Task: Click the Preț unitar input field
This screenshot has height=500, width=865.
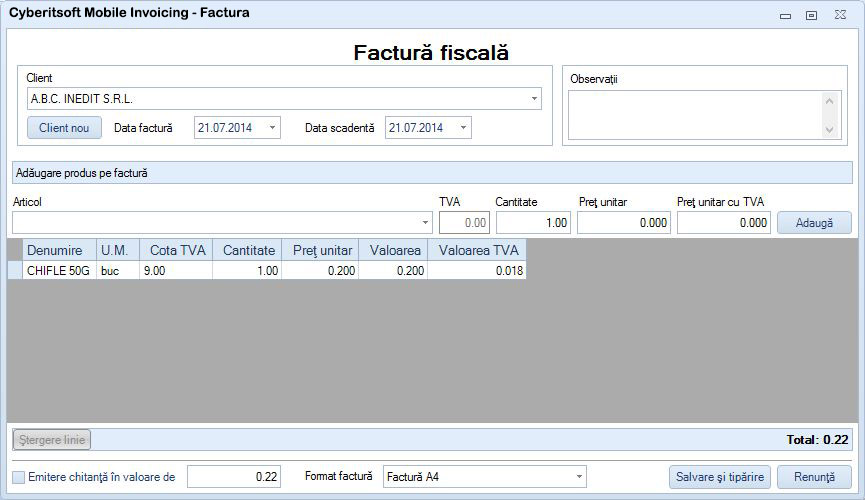Action: [624, 223]
